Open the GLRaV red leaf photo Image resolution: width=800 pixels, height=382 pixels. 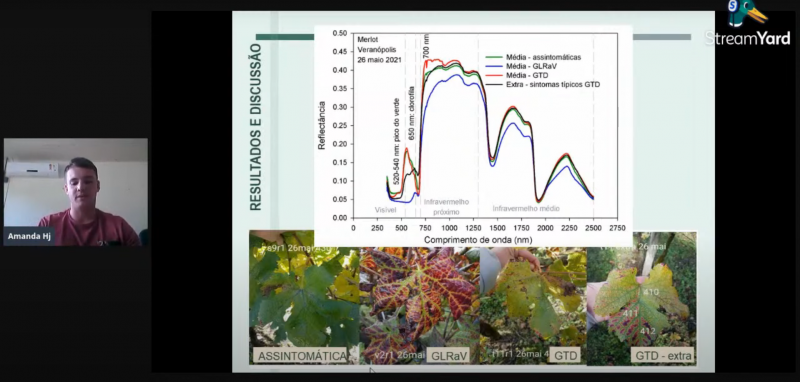tap(419, 305)
